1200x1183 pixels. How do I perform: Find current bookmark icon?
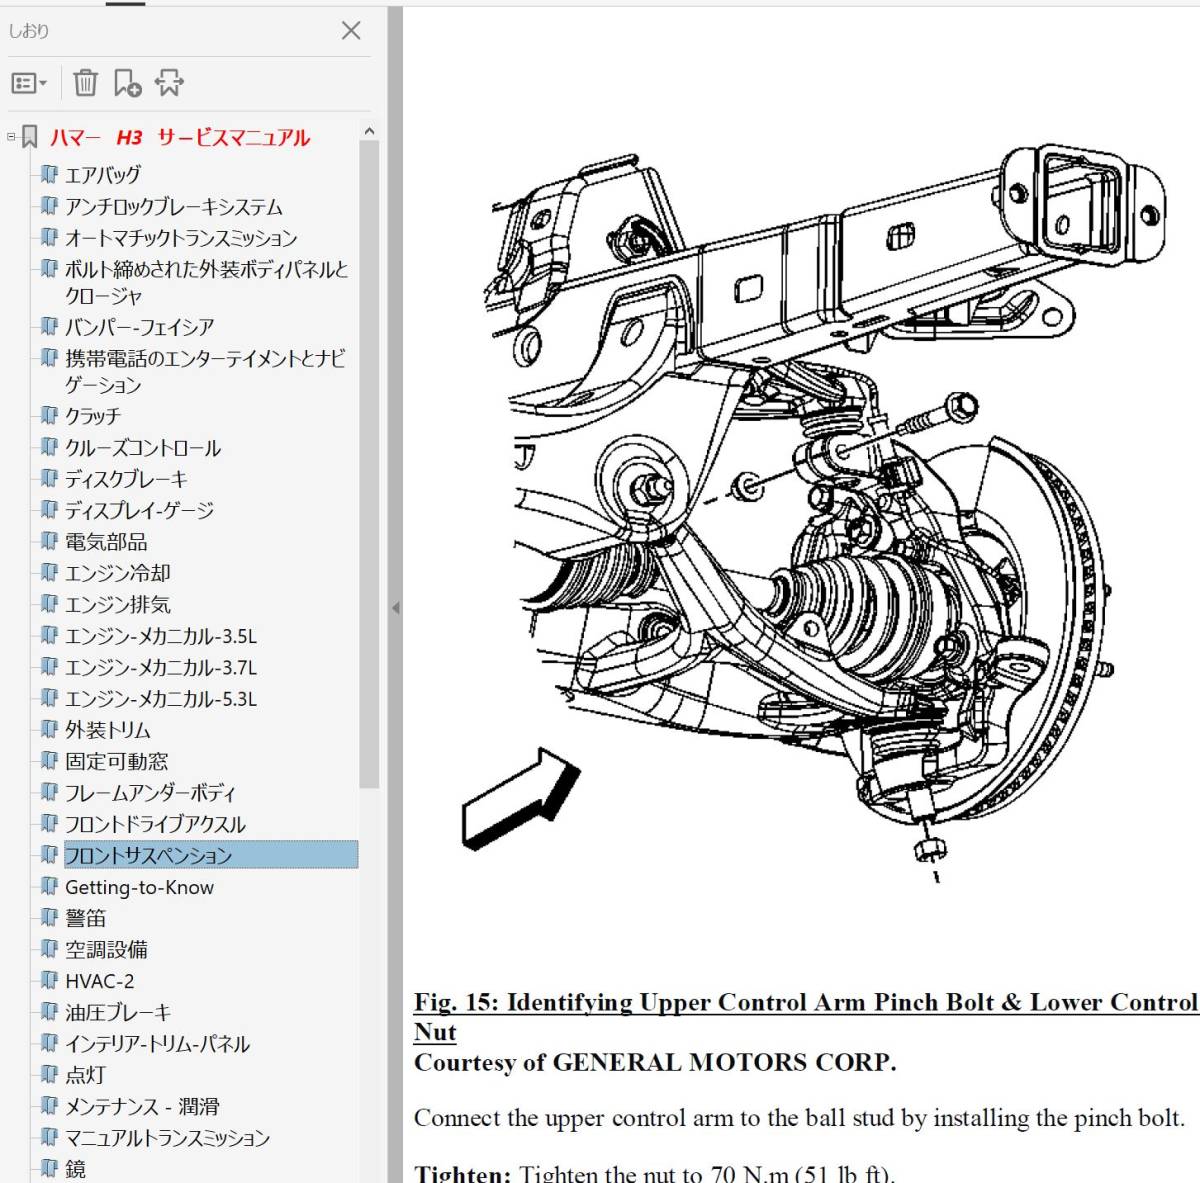[x=169, y=83]
